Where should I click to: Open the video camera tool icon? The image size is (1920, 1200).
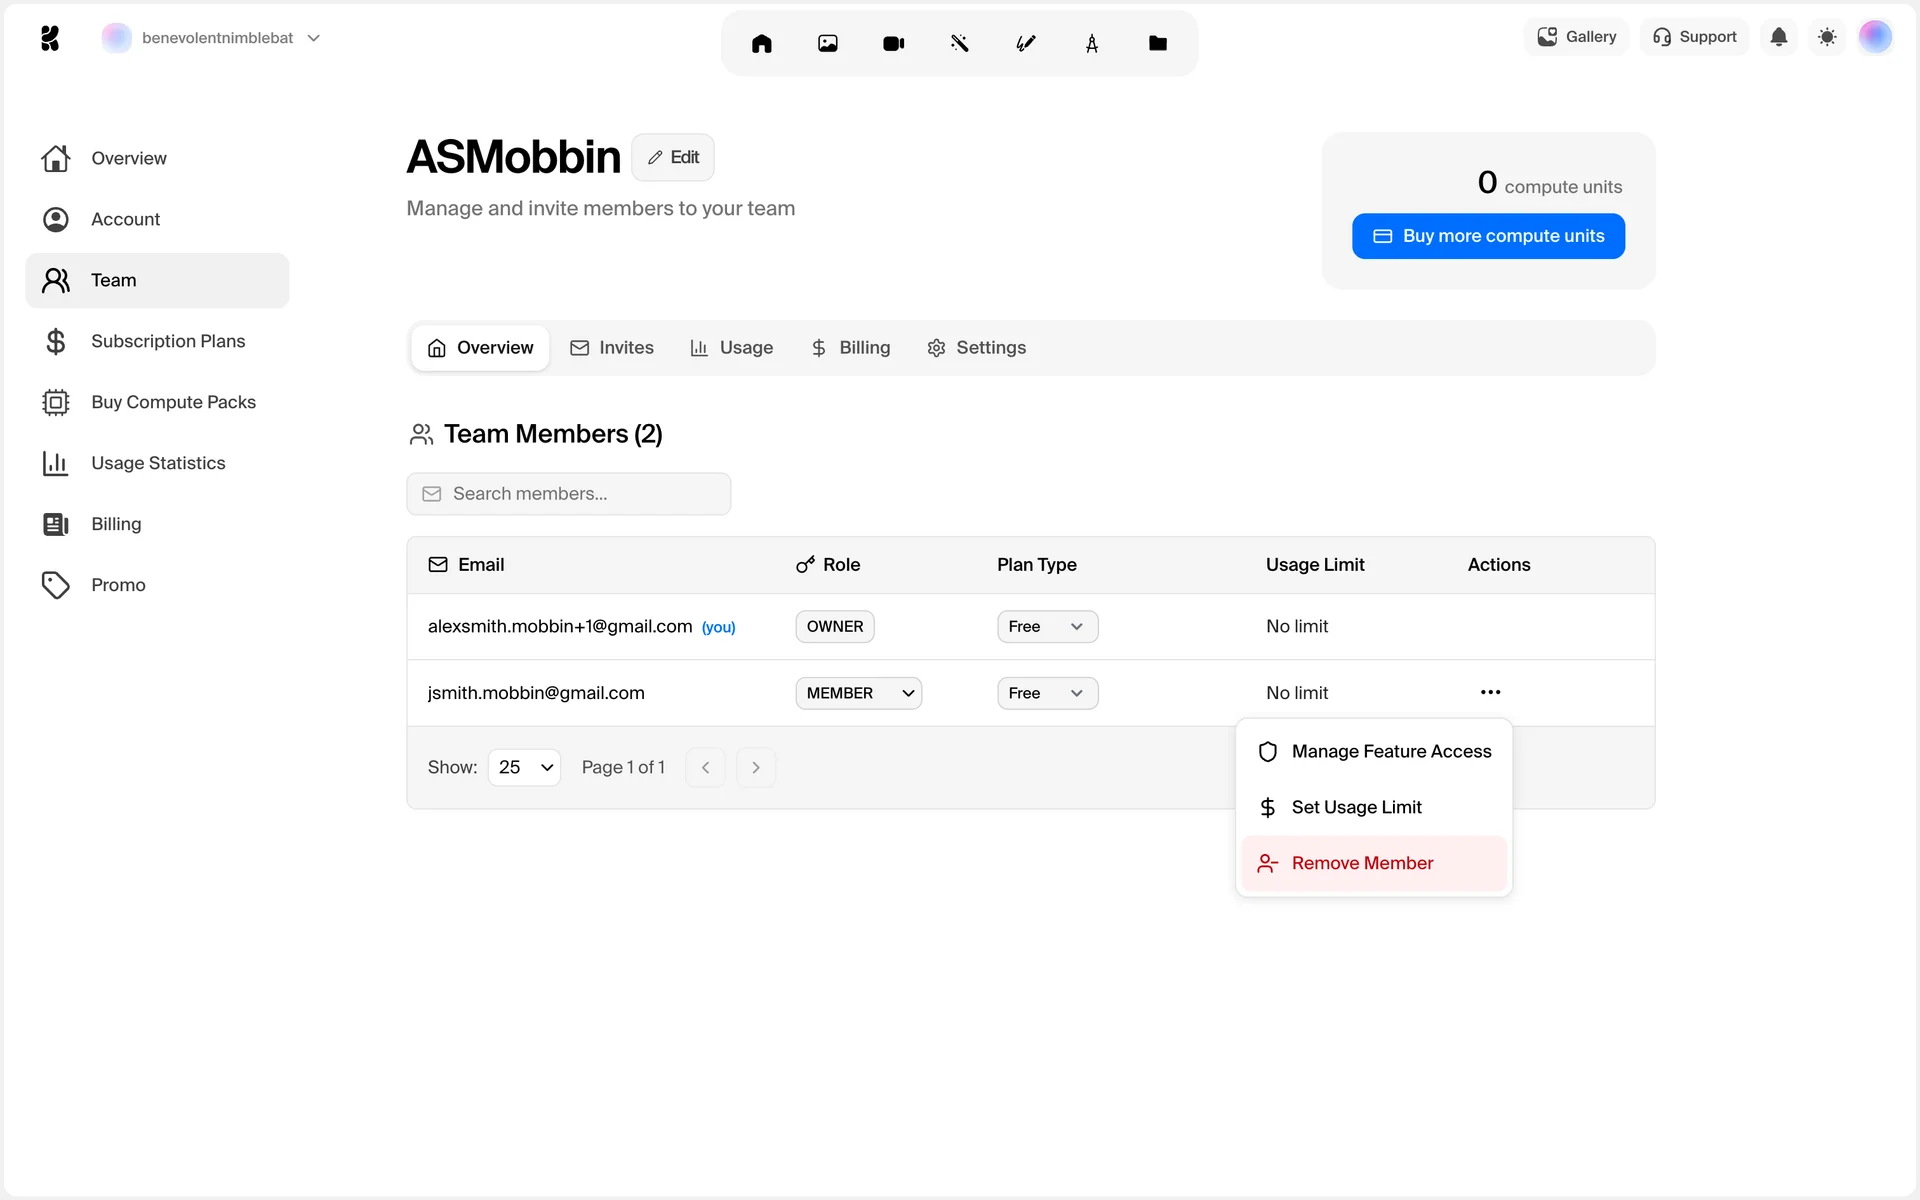pos(893,43)
